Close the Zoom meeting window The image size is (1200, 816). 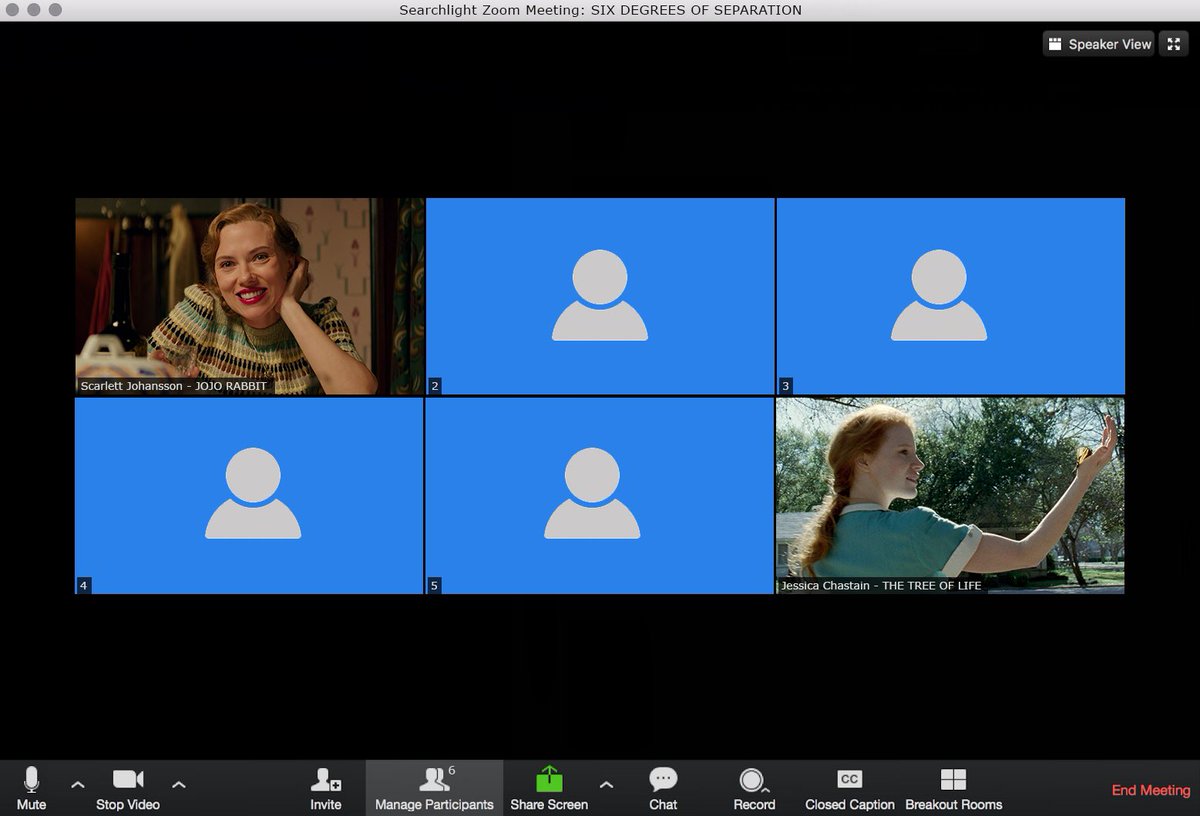pos(12,10)
